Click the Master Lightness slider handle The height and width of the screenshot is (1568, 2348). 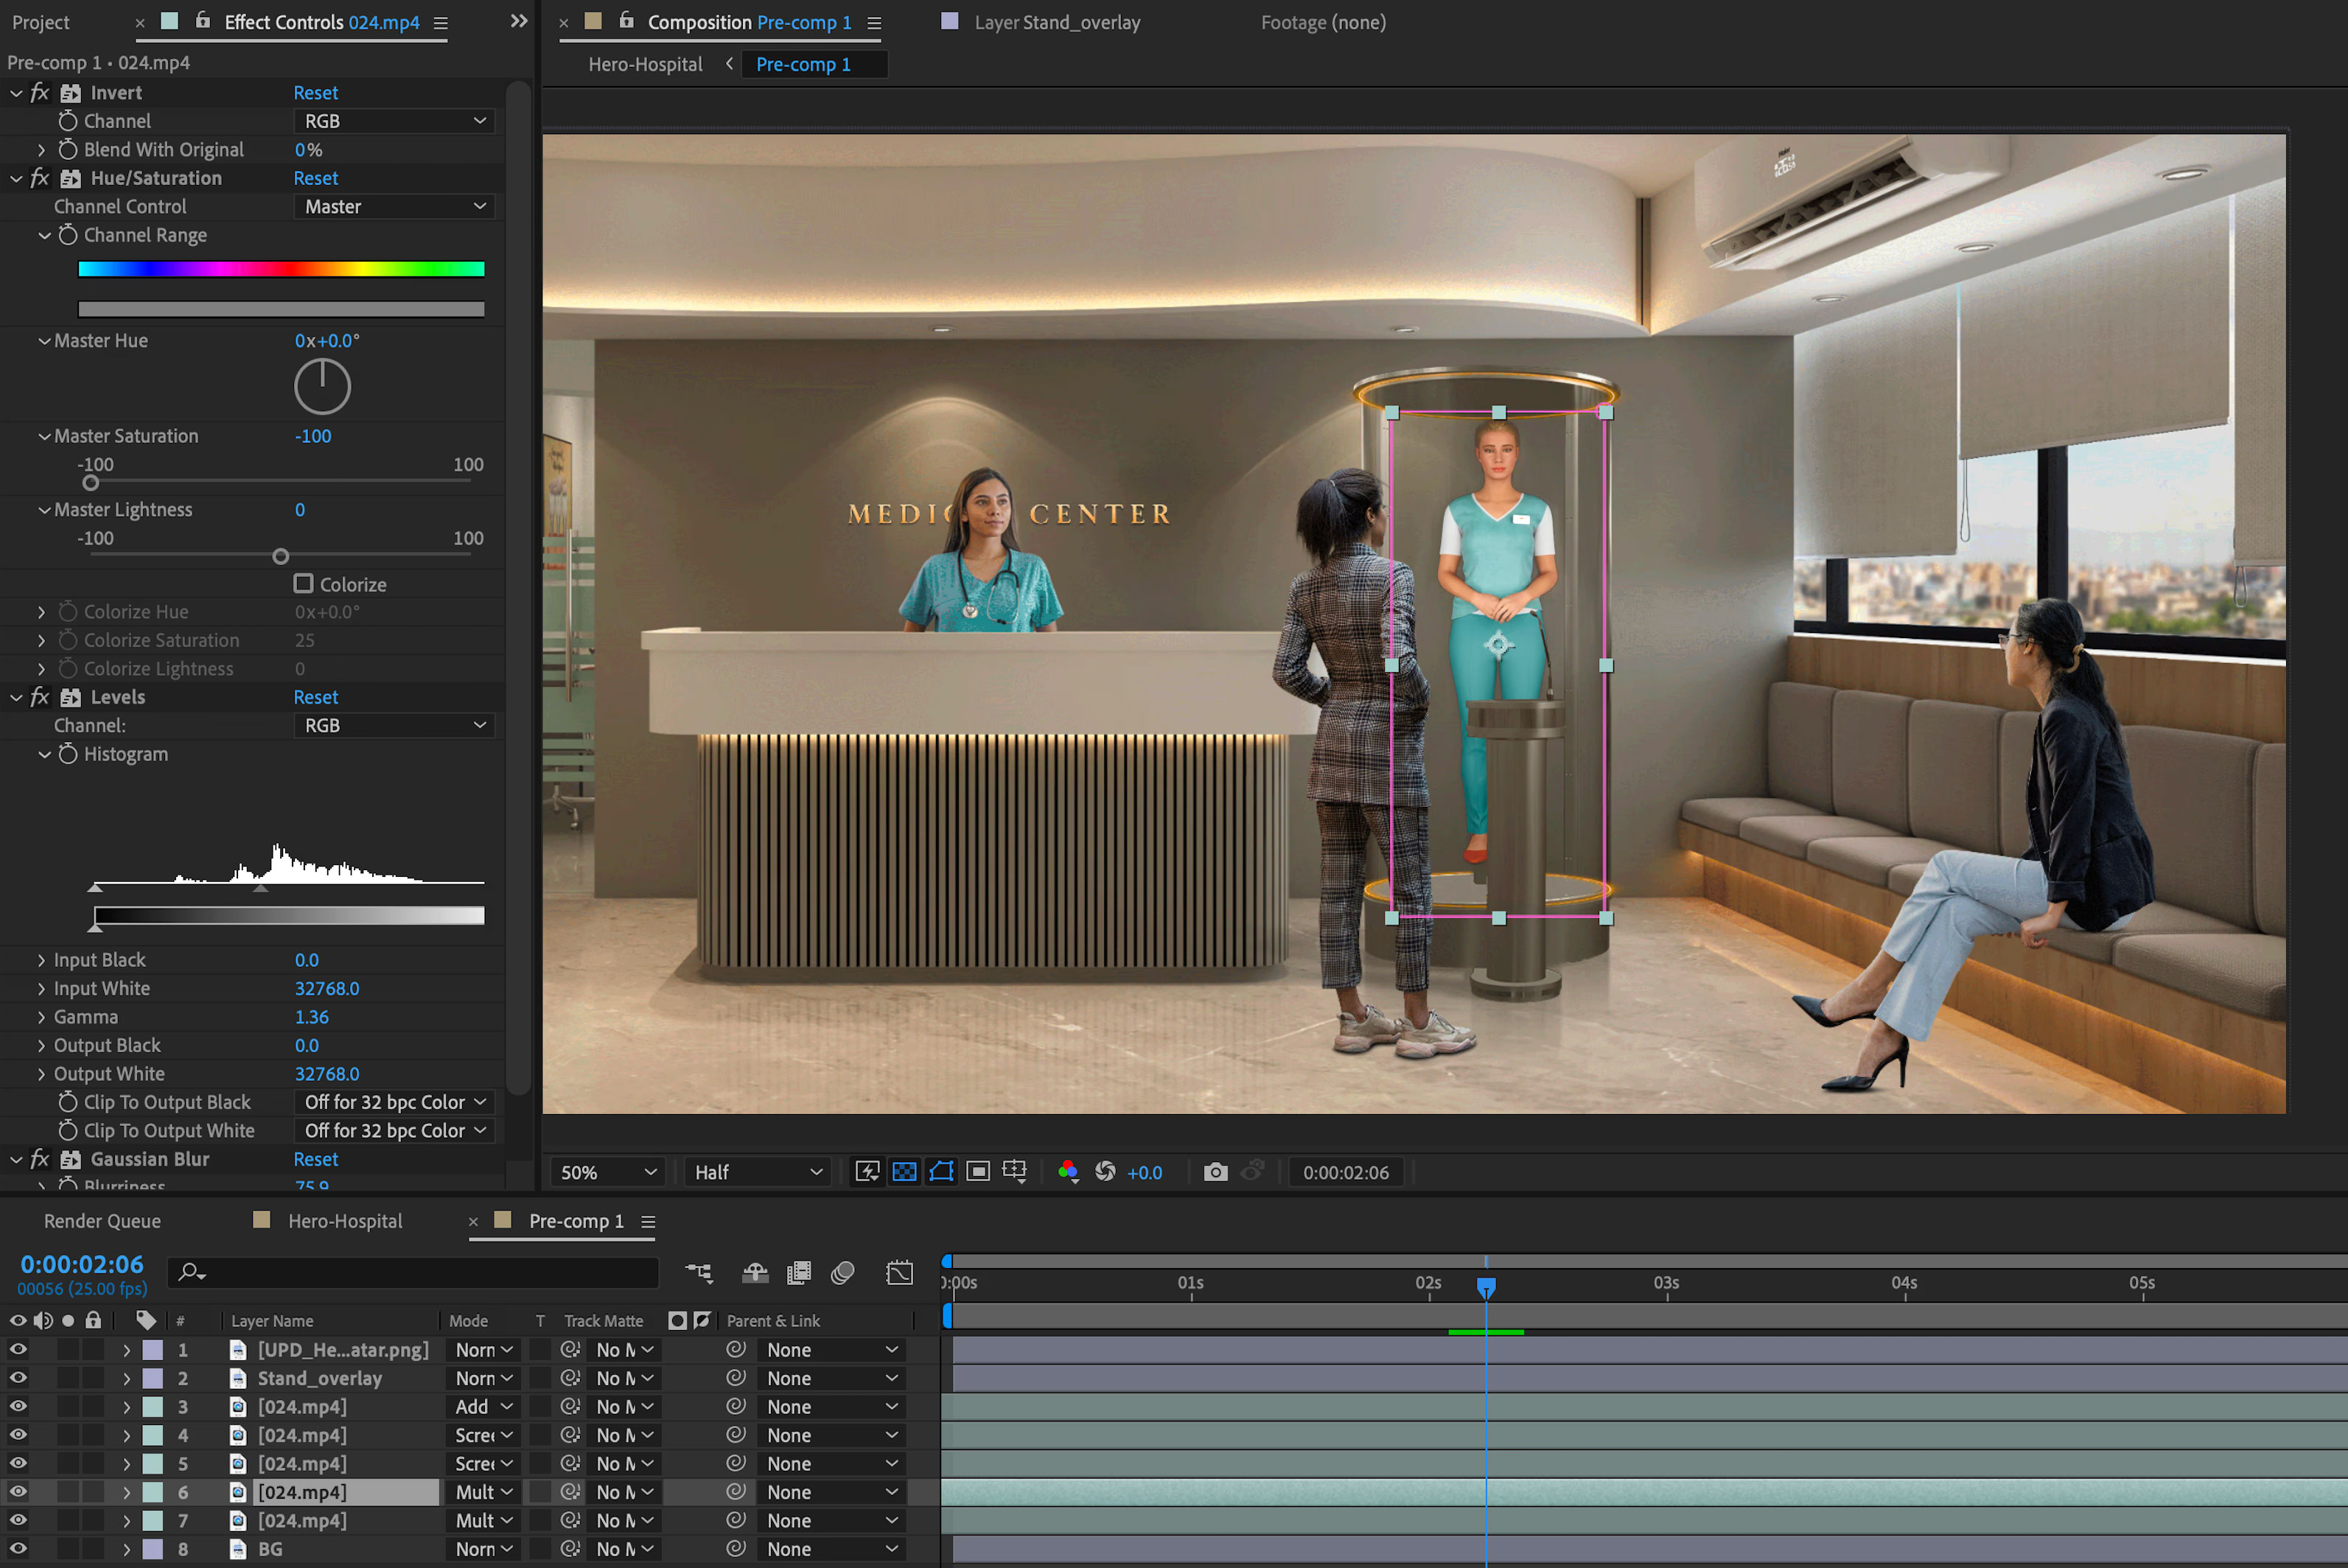click(281, 557)
